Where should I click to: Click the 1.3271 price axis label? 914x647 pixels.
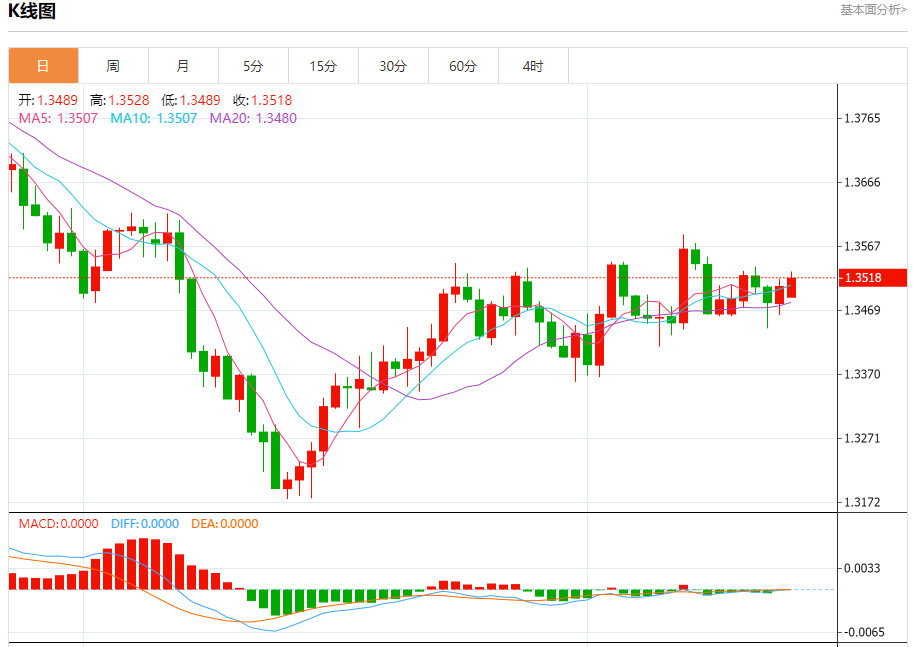click(x=862, y=438)
